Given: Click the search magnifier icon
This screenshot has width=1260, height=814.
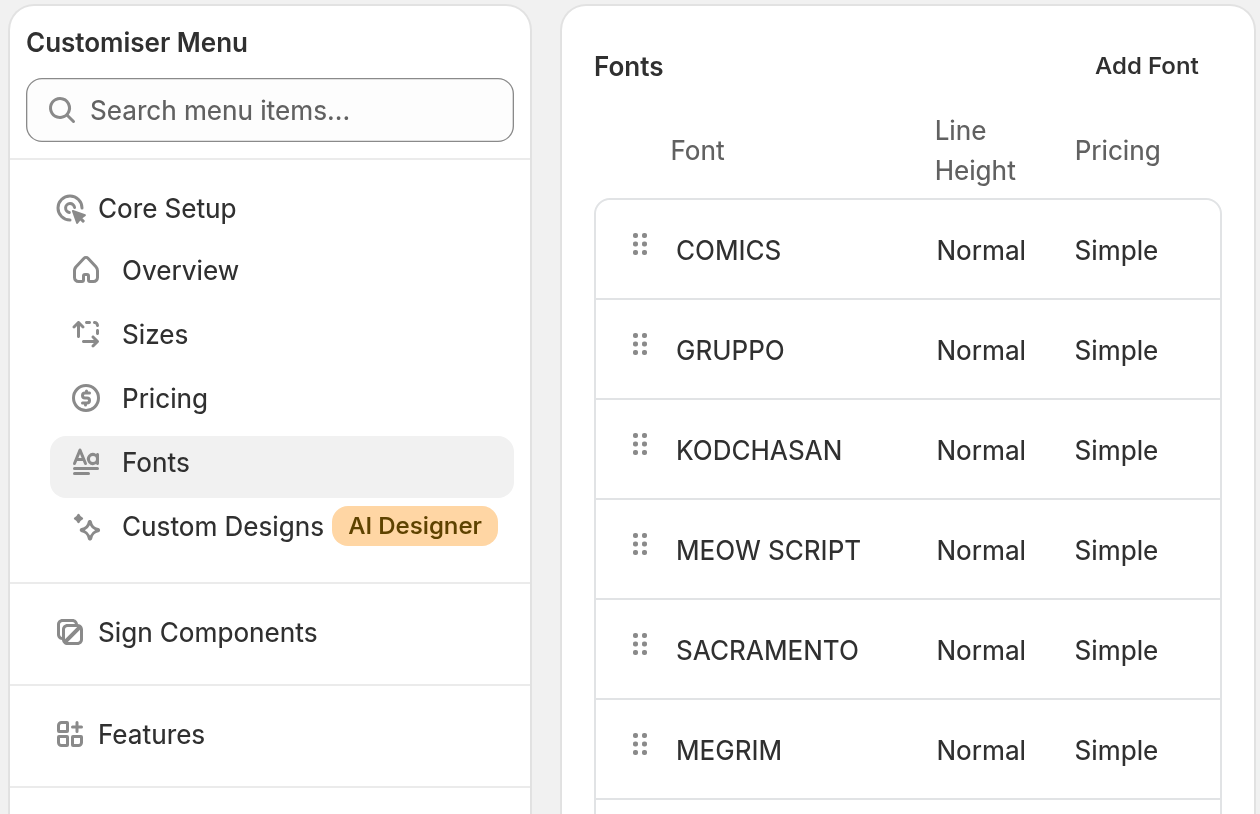Looking at the screenshot, I should pos(62,110).
